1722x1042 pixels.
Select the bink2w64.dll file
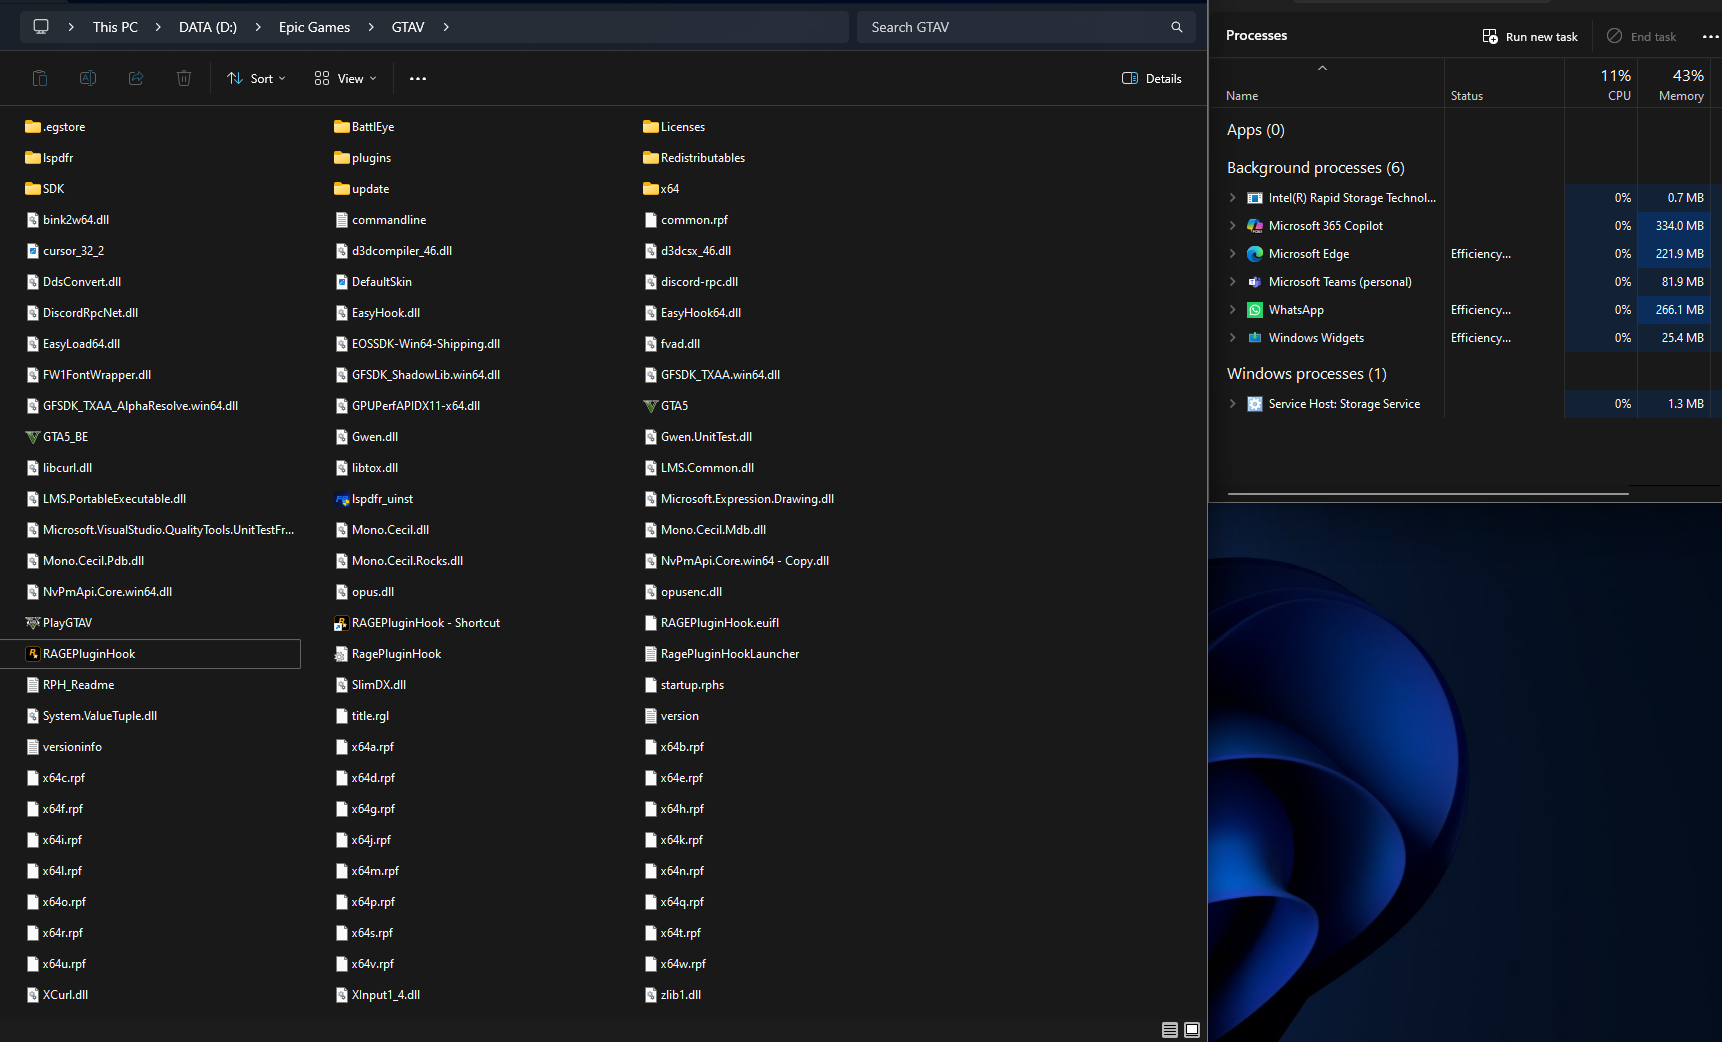[x=69, y=220]
